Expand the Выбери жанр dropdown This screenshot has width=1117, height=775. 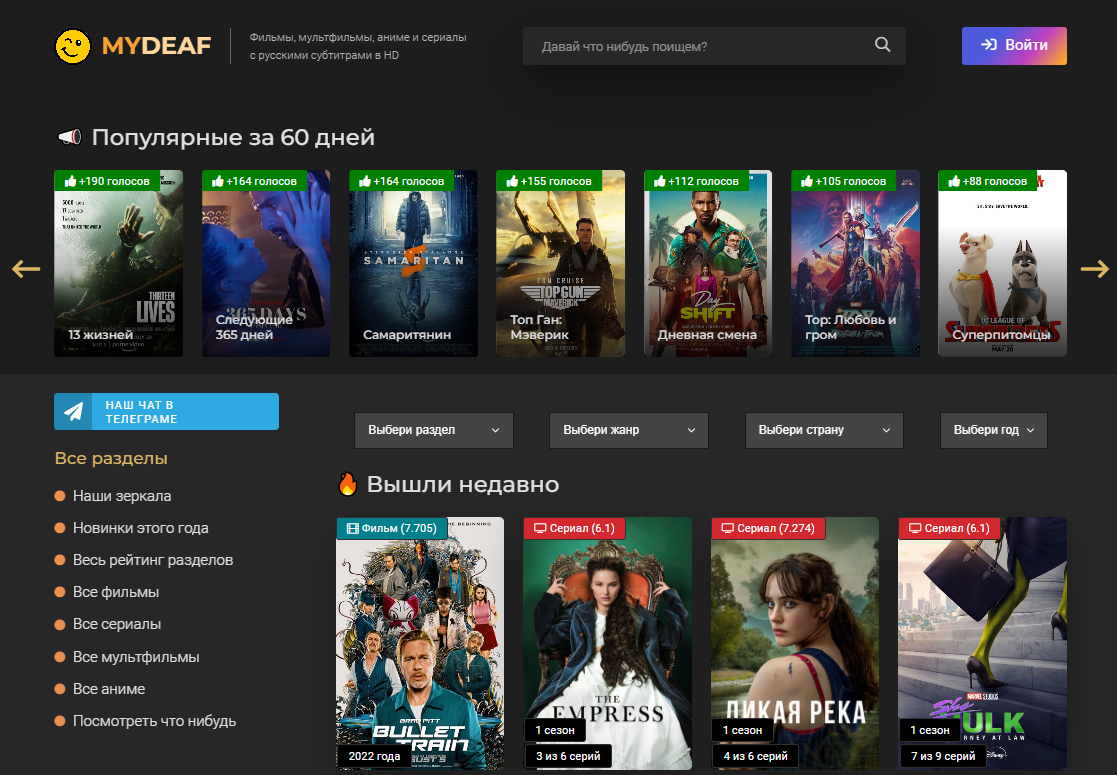click(628, 430)
